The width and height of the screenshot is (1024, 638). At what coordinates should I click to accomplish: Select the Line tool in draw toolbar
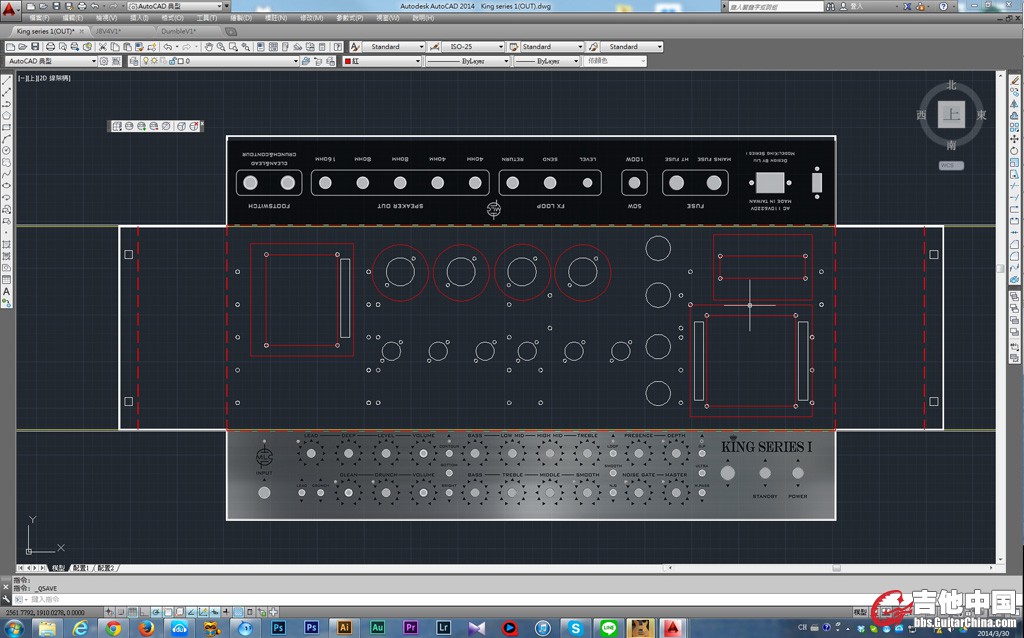click(x=7, y=81)
